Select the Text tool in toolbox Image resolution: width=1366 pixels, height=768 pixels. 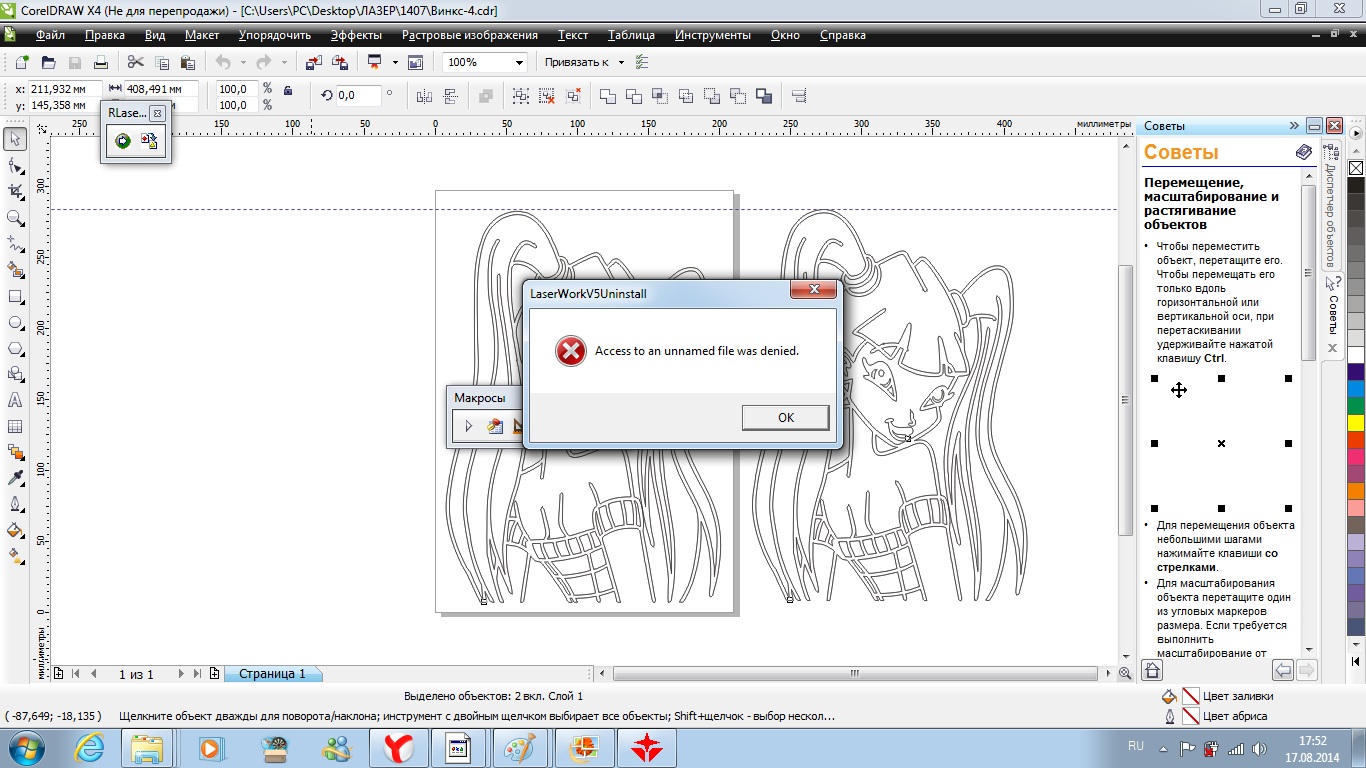point(15,400)
